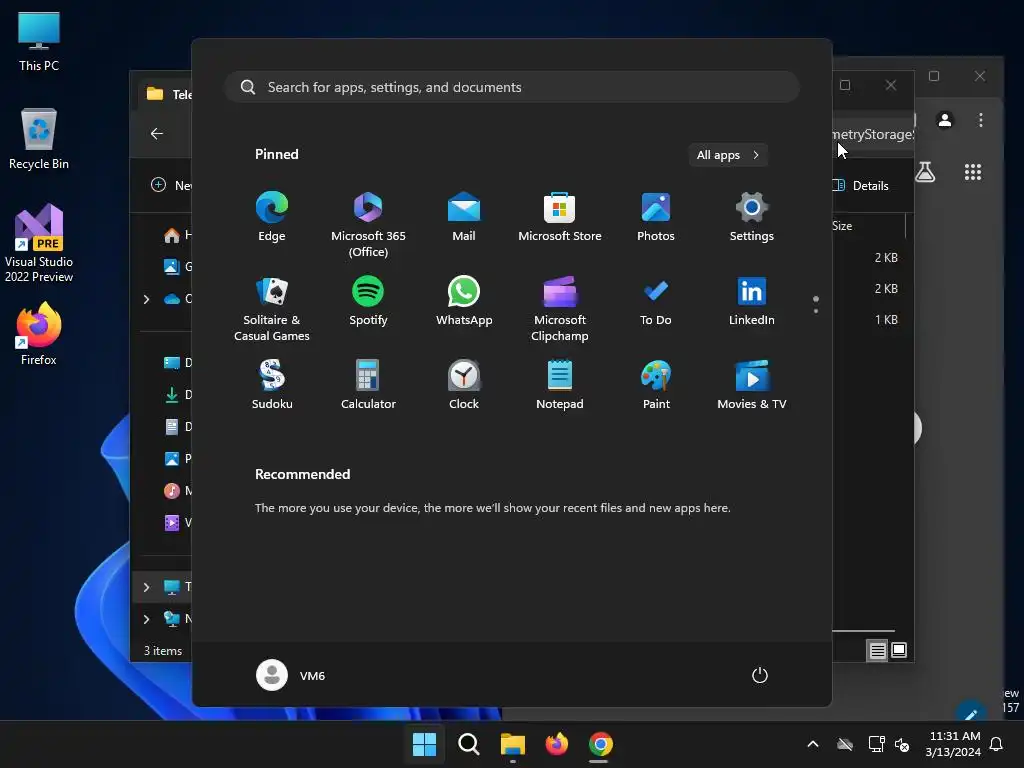Launch Movies & TV app

752,385
